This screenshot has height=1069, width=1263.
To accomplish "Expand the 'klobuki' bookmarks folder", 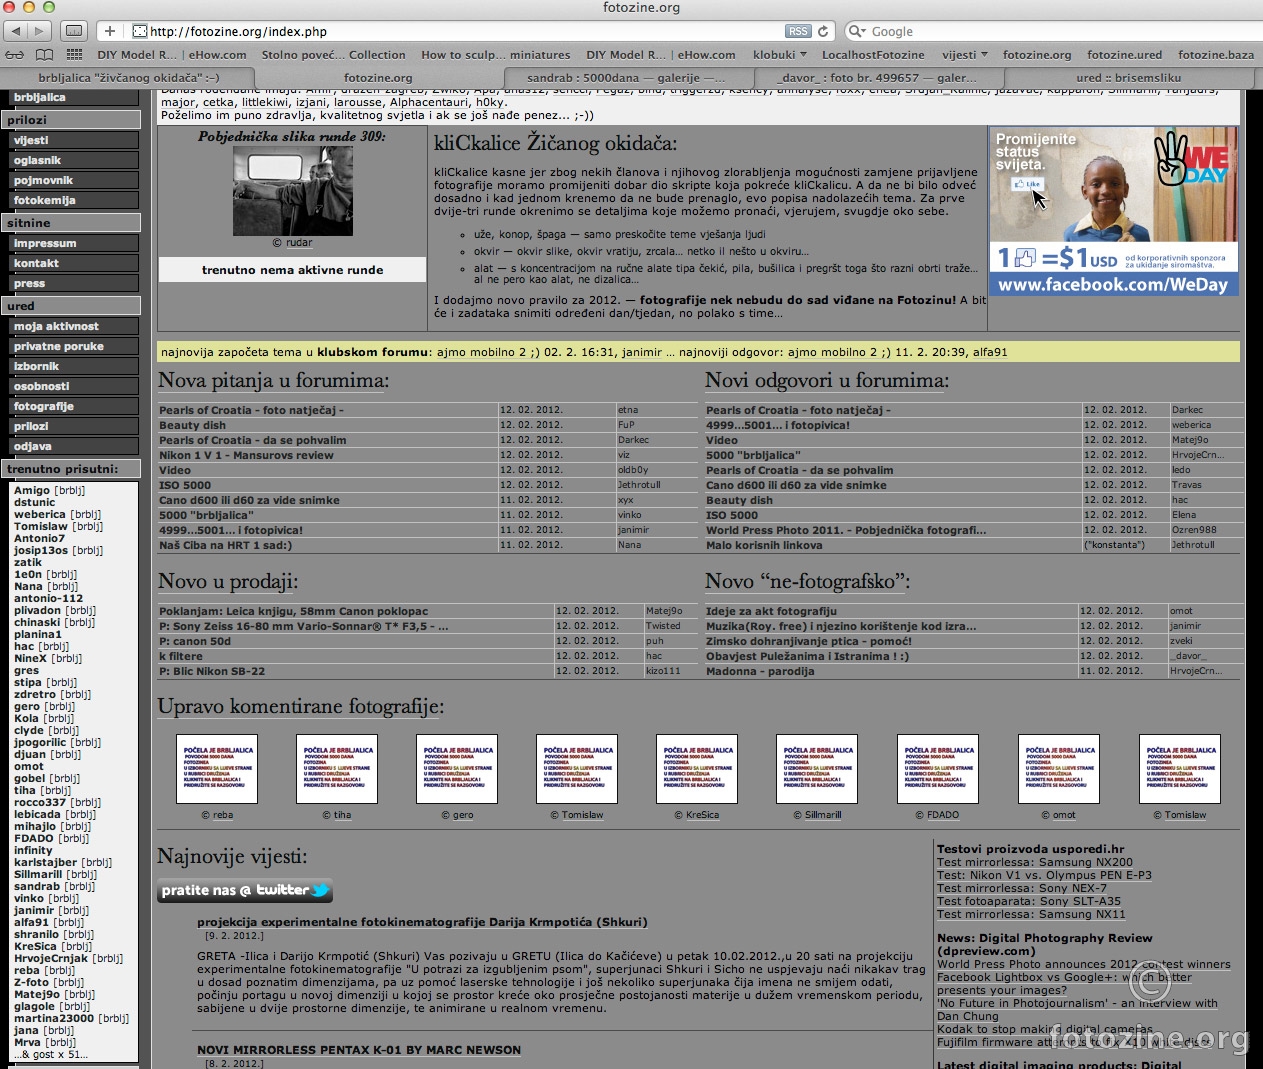I will (x=780, y=55).
